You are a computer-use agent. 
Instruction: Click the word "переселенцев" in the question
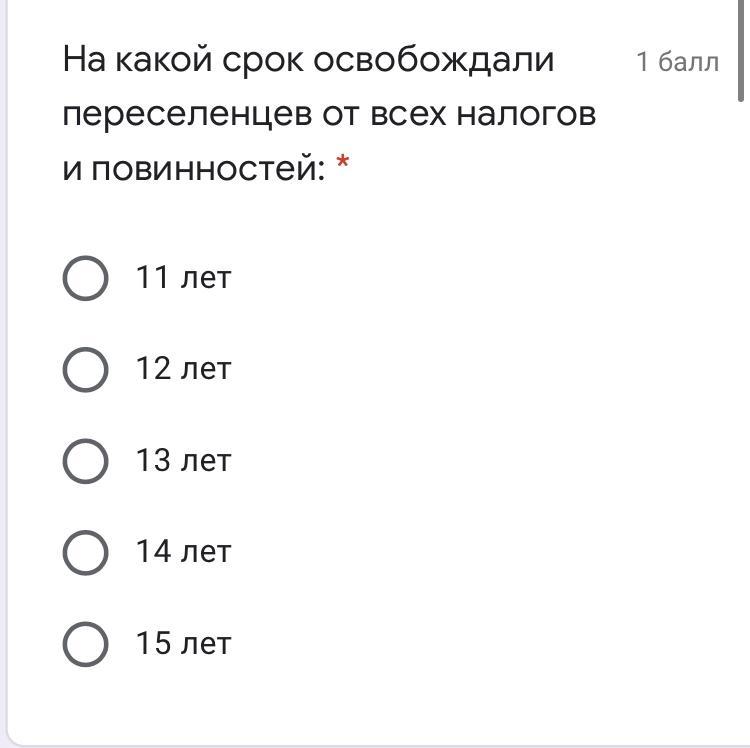[x=186, y=115]
